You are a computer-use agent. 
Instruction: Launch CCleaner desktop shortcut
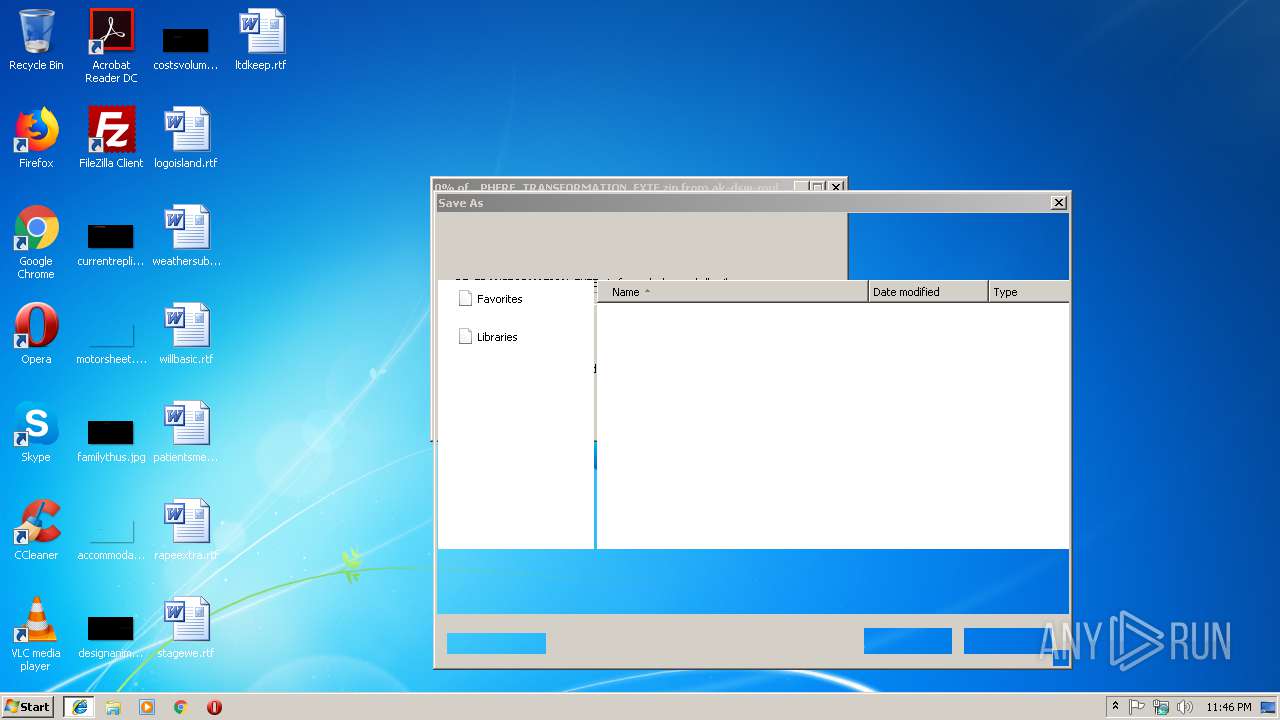click(x=36, y=530)
